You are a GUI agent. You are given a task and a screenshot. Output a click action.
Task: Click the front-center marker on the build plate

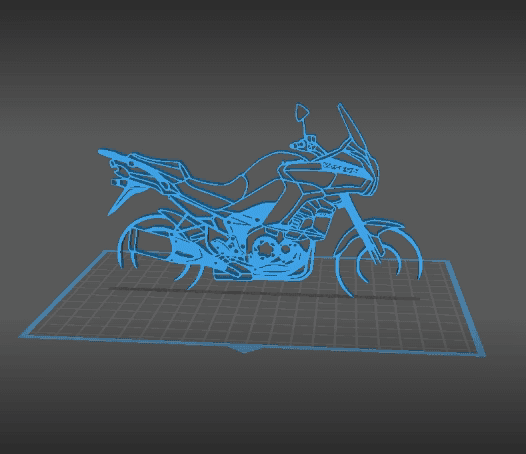[244, 349]
